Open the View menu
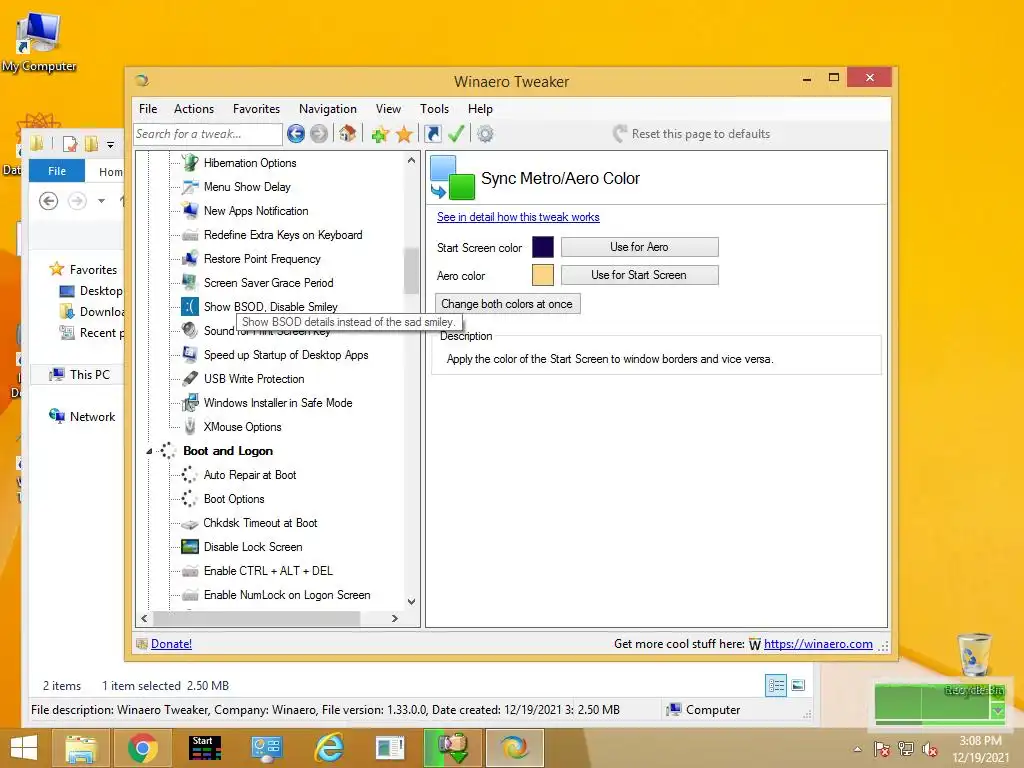 pos(388,108)
